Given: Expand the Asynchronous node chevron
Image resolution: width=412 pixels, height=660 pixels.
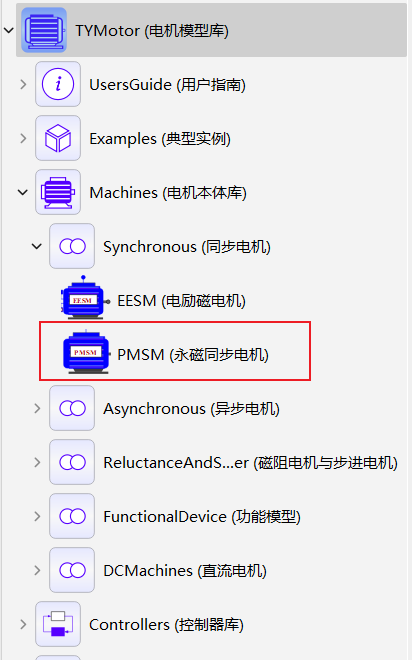Looking at the screenshot, I should coord(37,408).
